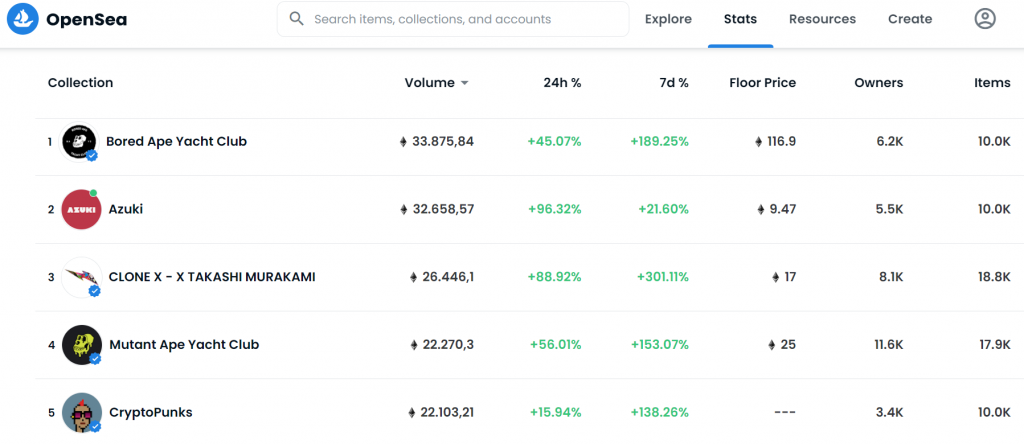
Task: Open Mutant Ape Yacht Club avatar
Action: coord(82,345)
